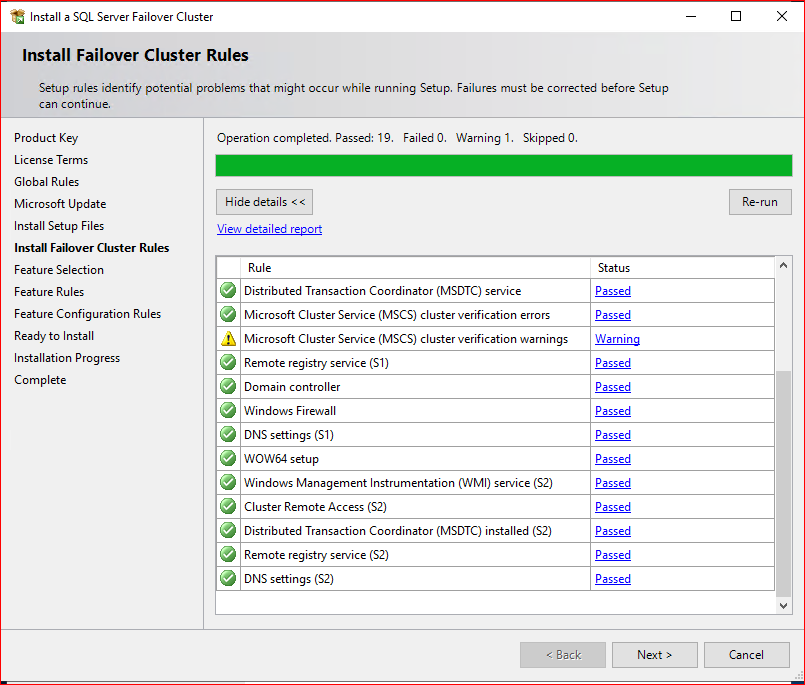The width and height of the screenshot is (805, 685).
Task: Select Install Failover Cluster Rules step
Action: point(91,248)
